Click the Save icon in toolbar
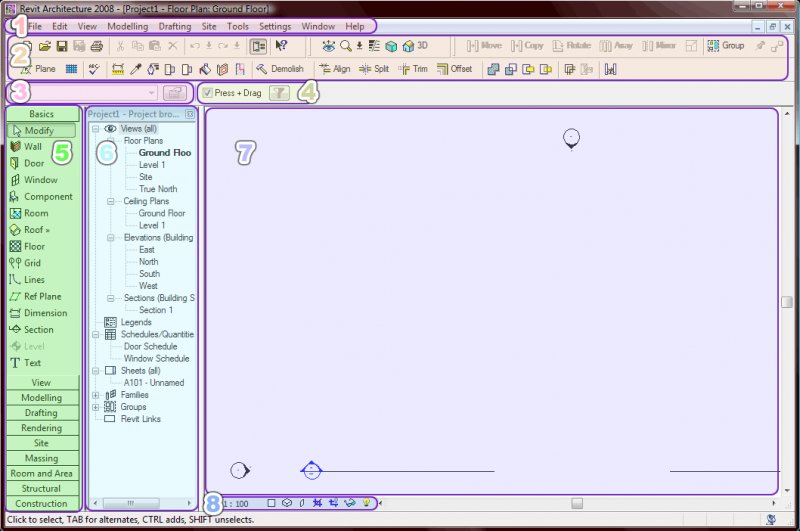 [62, 46]
